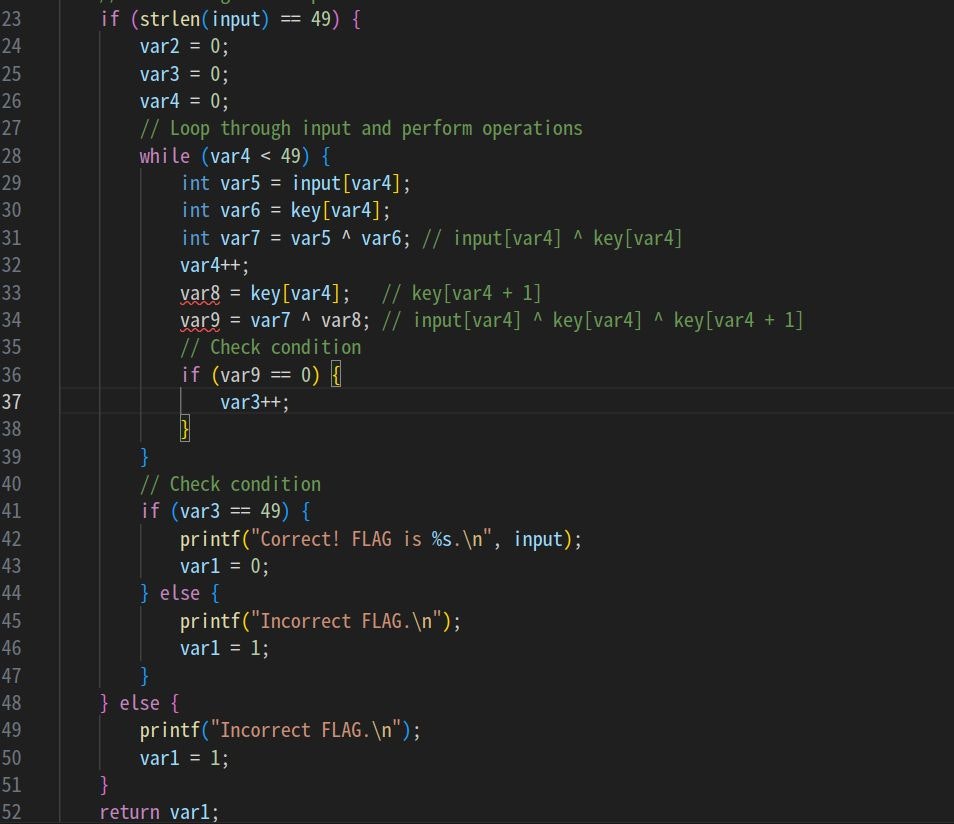The image size is (954, 824).
Task: Click the '} else {' on line 44
Action: tap(179, 594)
